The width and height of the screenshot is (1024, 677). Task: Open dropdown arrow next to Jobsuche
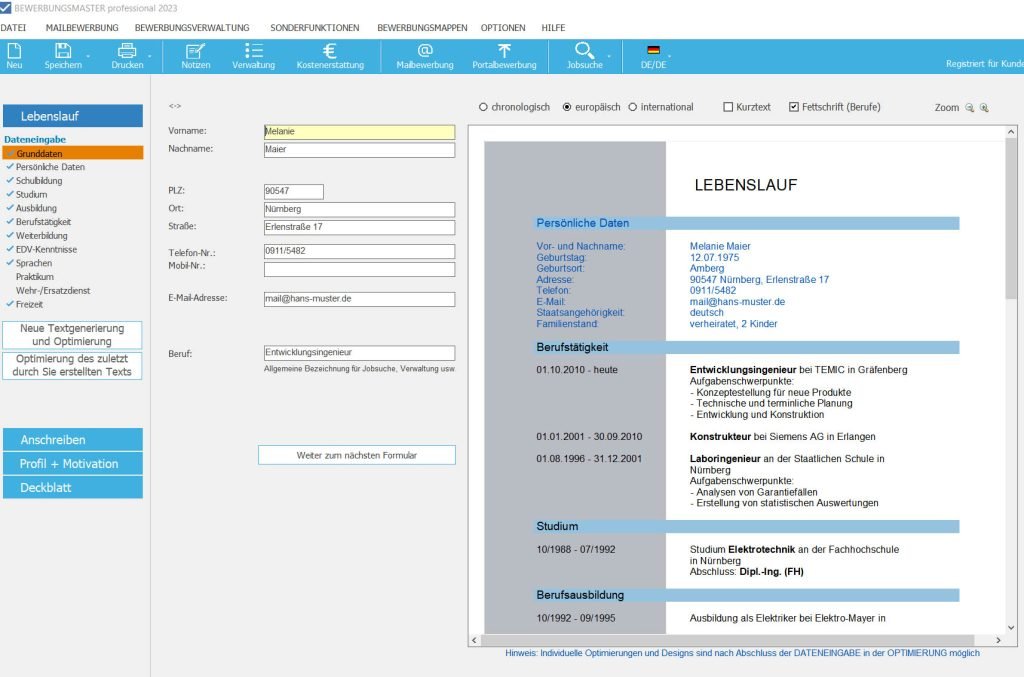coord(609,57)
